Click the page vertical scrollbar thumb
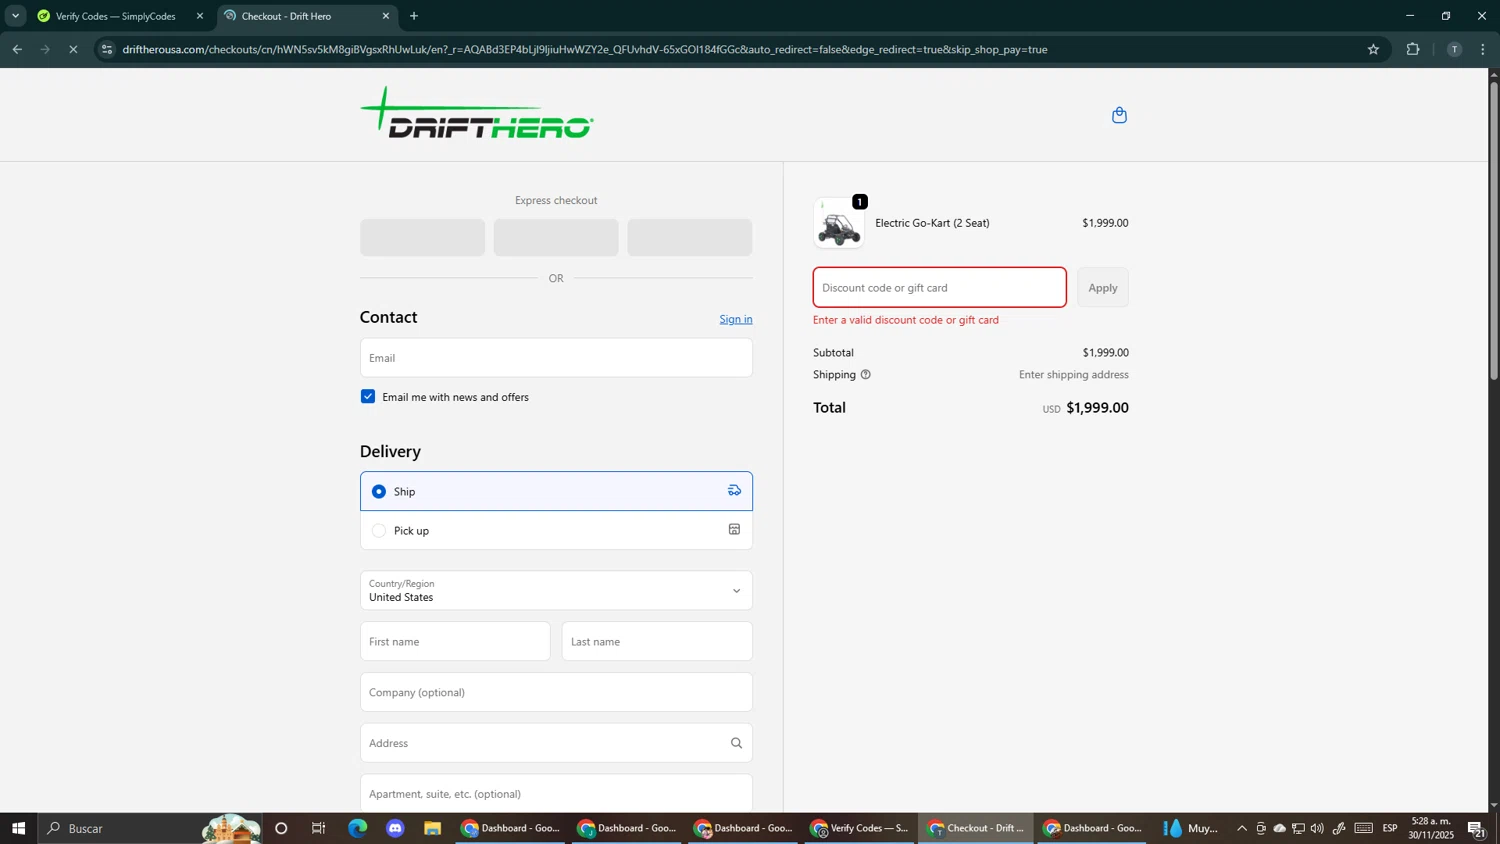The height and width of the screenshot is (844, 1500). tap(1494, 230)
